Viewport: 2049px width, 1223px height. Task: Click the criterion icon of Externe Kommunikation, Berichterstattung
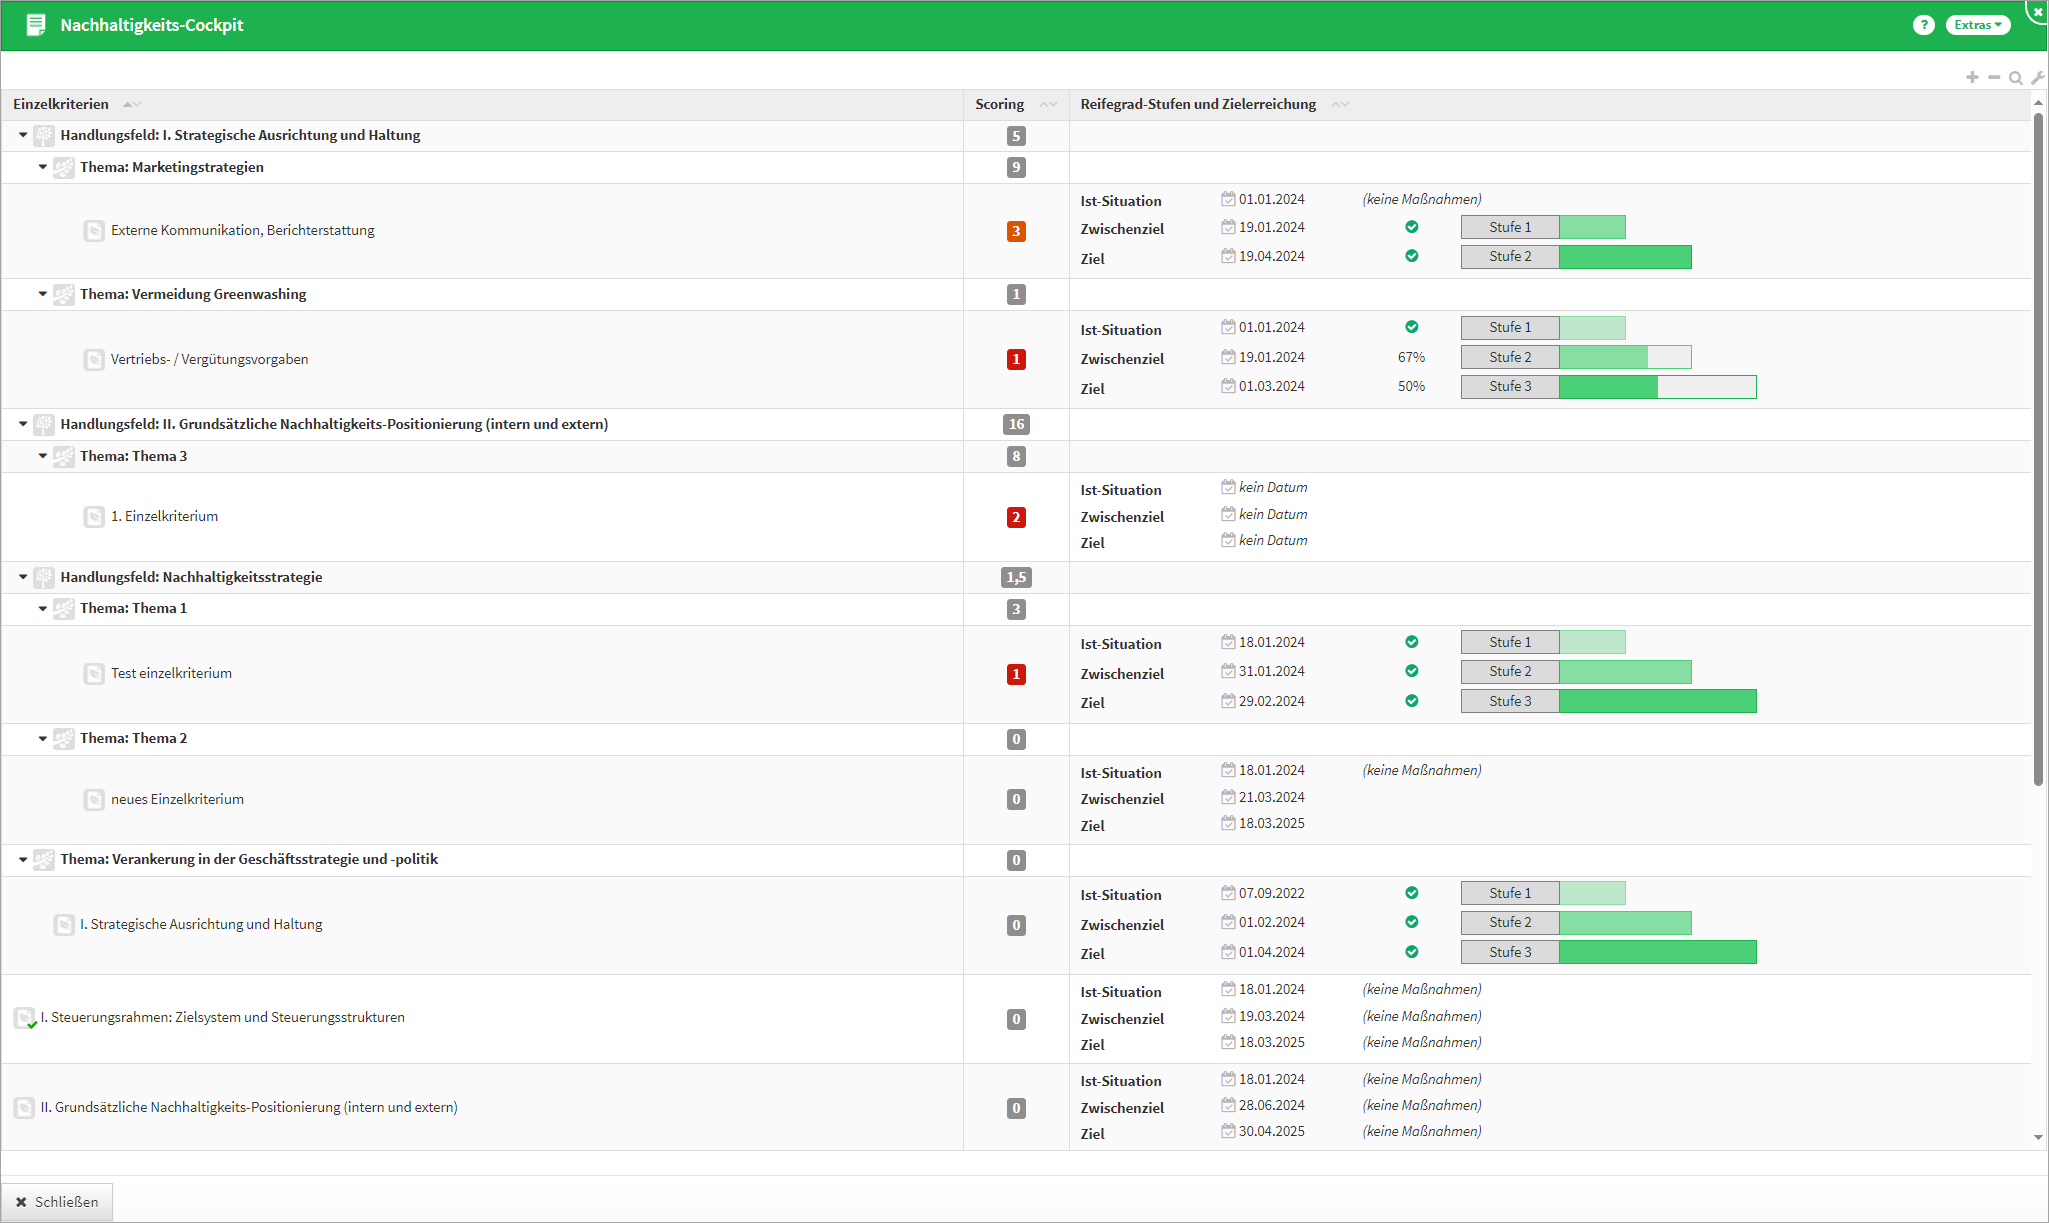pos(94,231)
